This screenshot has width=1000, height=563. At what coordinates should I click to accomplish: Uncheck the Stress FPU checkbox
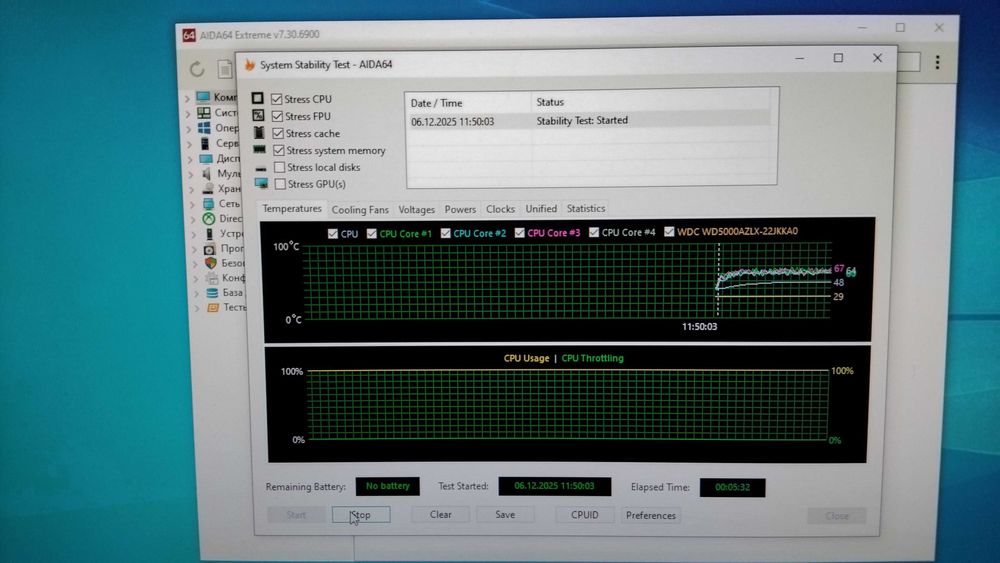click(x=277, y=116)
